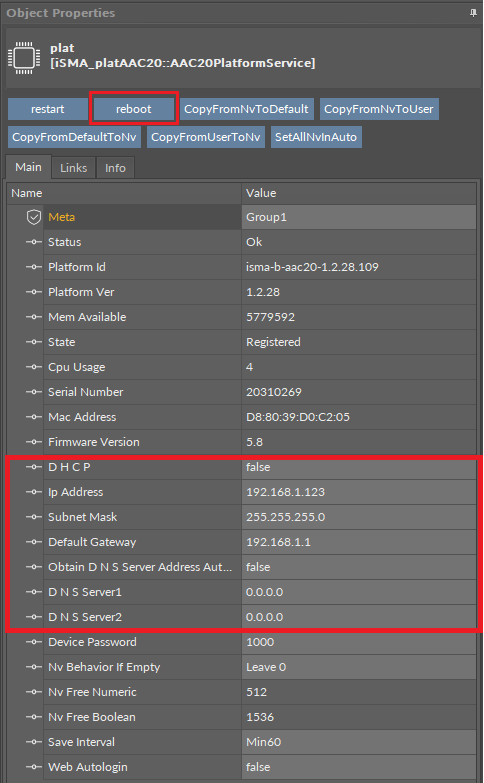Screen dimensions: 484x783
Task: Click the slot icon beside Save Interval
Action: coord(33,742)
